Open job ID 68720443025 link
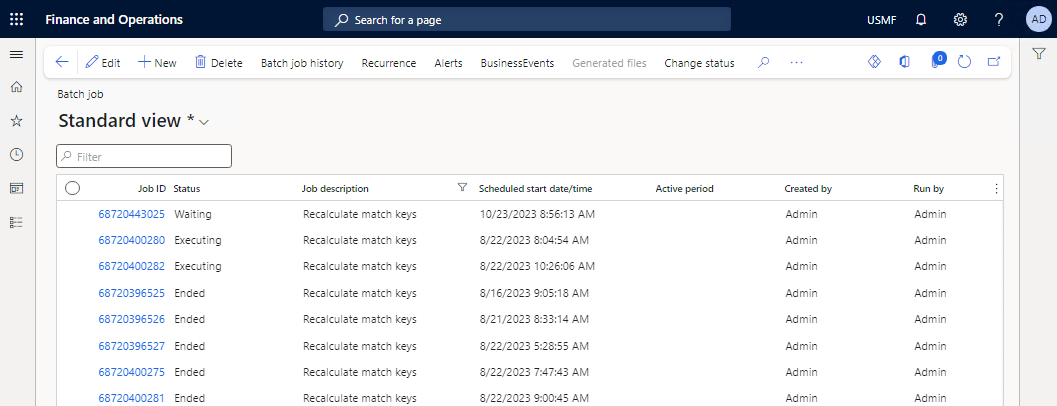The image size is (1057, 406). pyautogui.click(x=131, y=214)
